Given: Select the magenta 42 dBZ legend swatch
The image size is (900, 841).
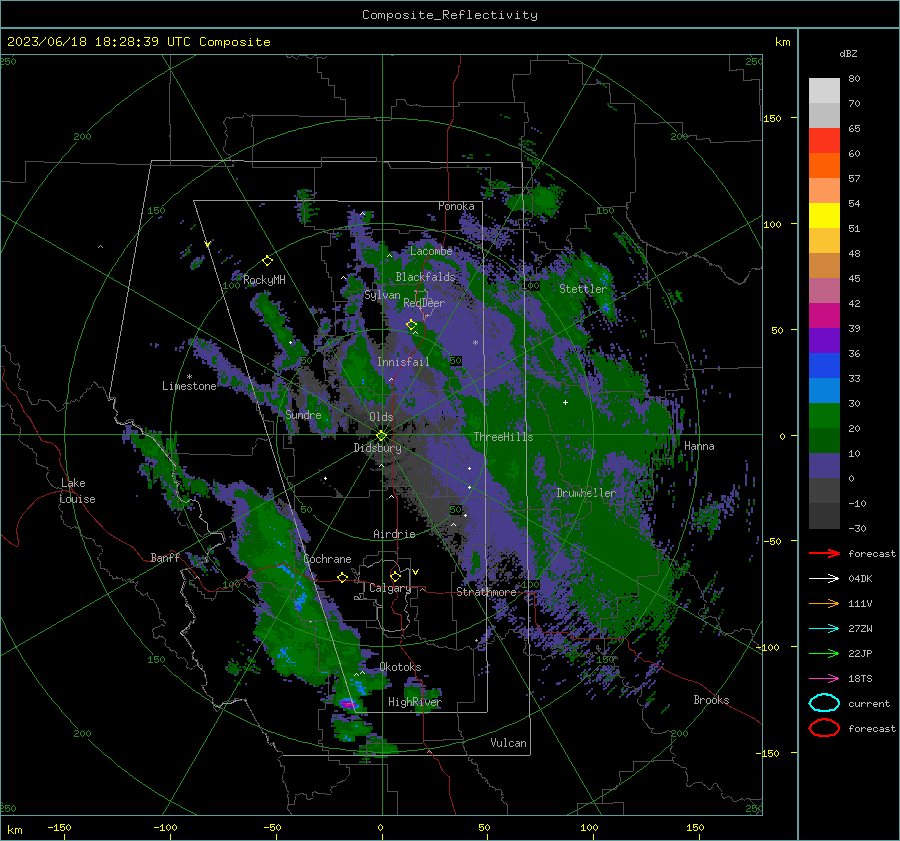Looking at the screenshot, I should (824, 315).
